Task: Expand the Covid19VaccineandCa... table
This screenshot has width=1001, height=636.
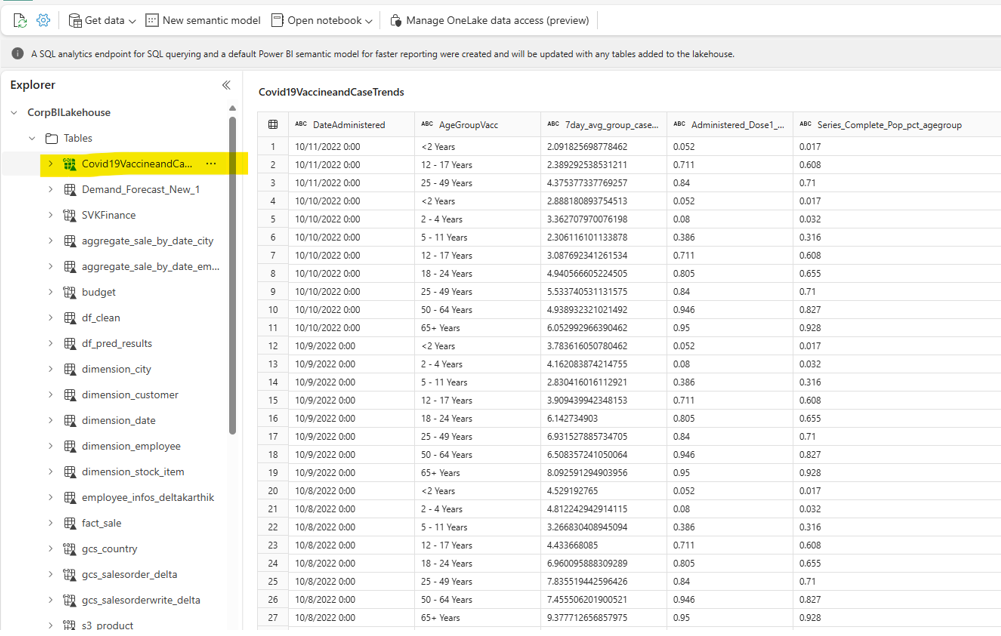Action: point(50,164)
